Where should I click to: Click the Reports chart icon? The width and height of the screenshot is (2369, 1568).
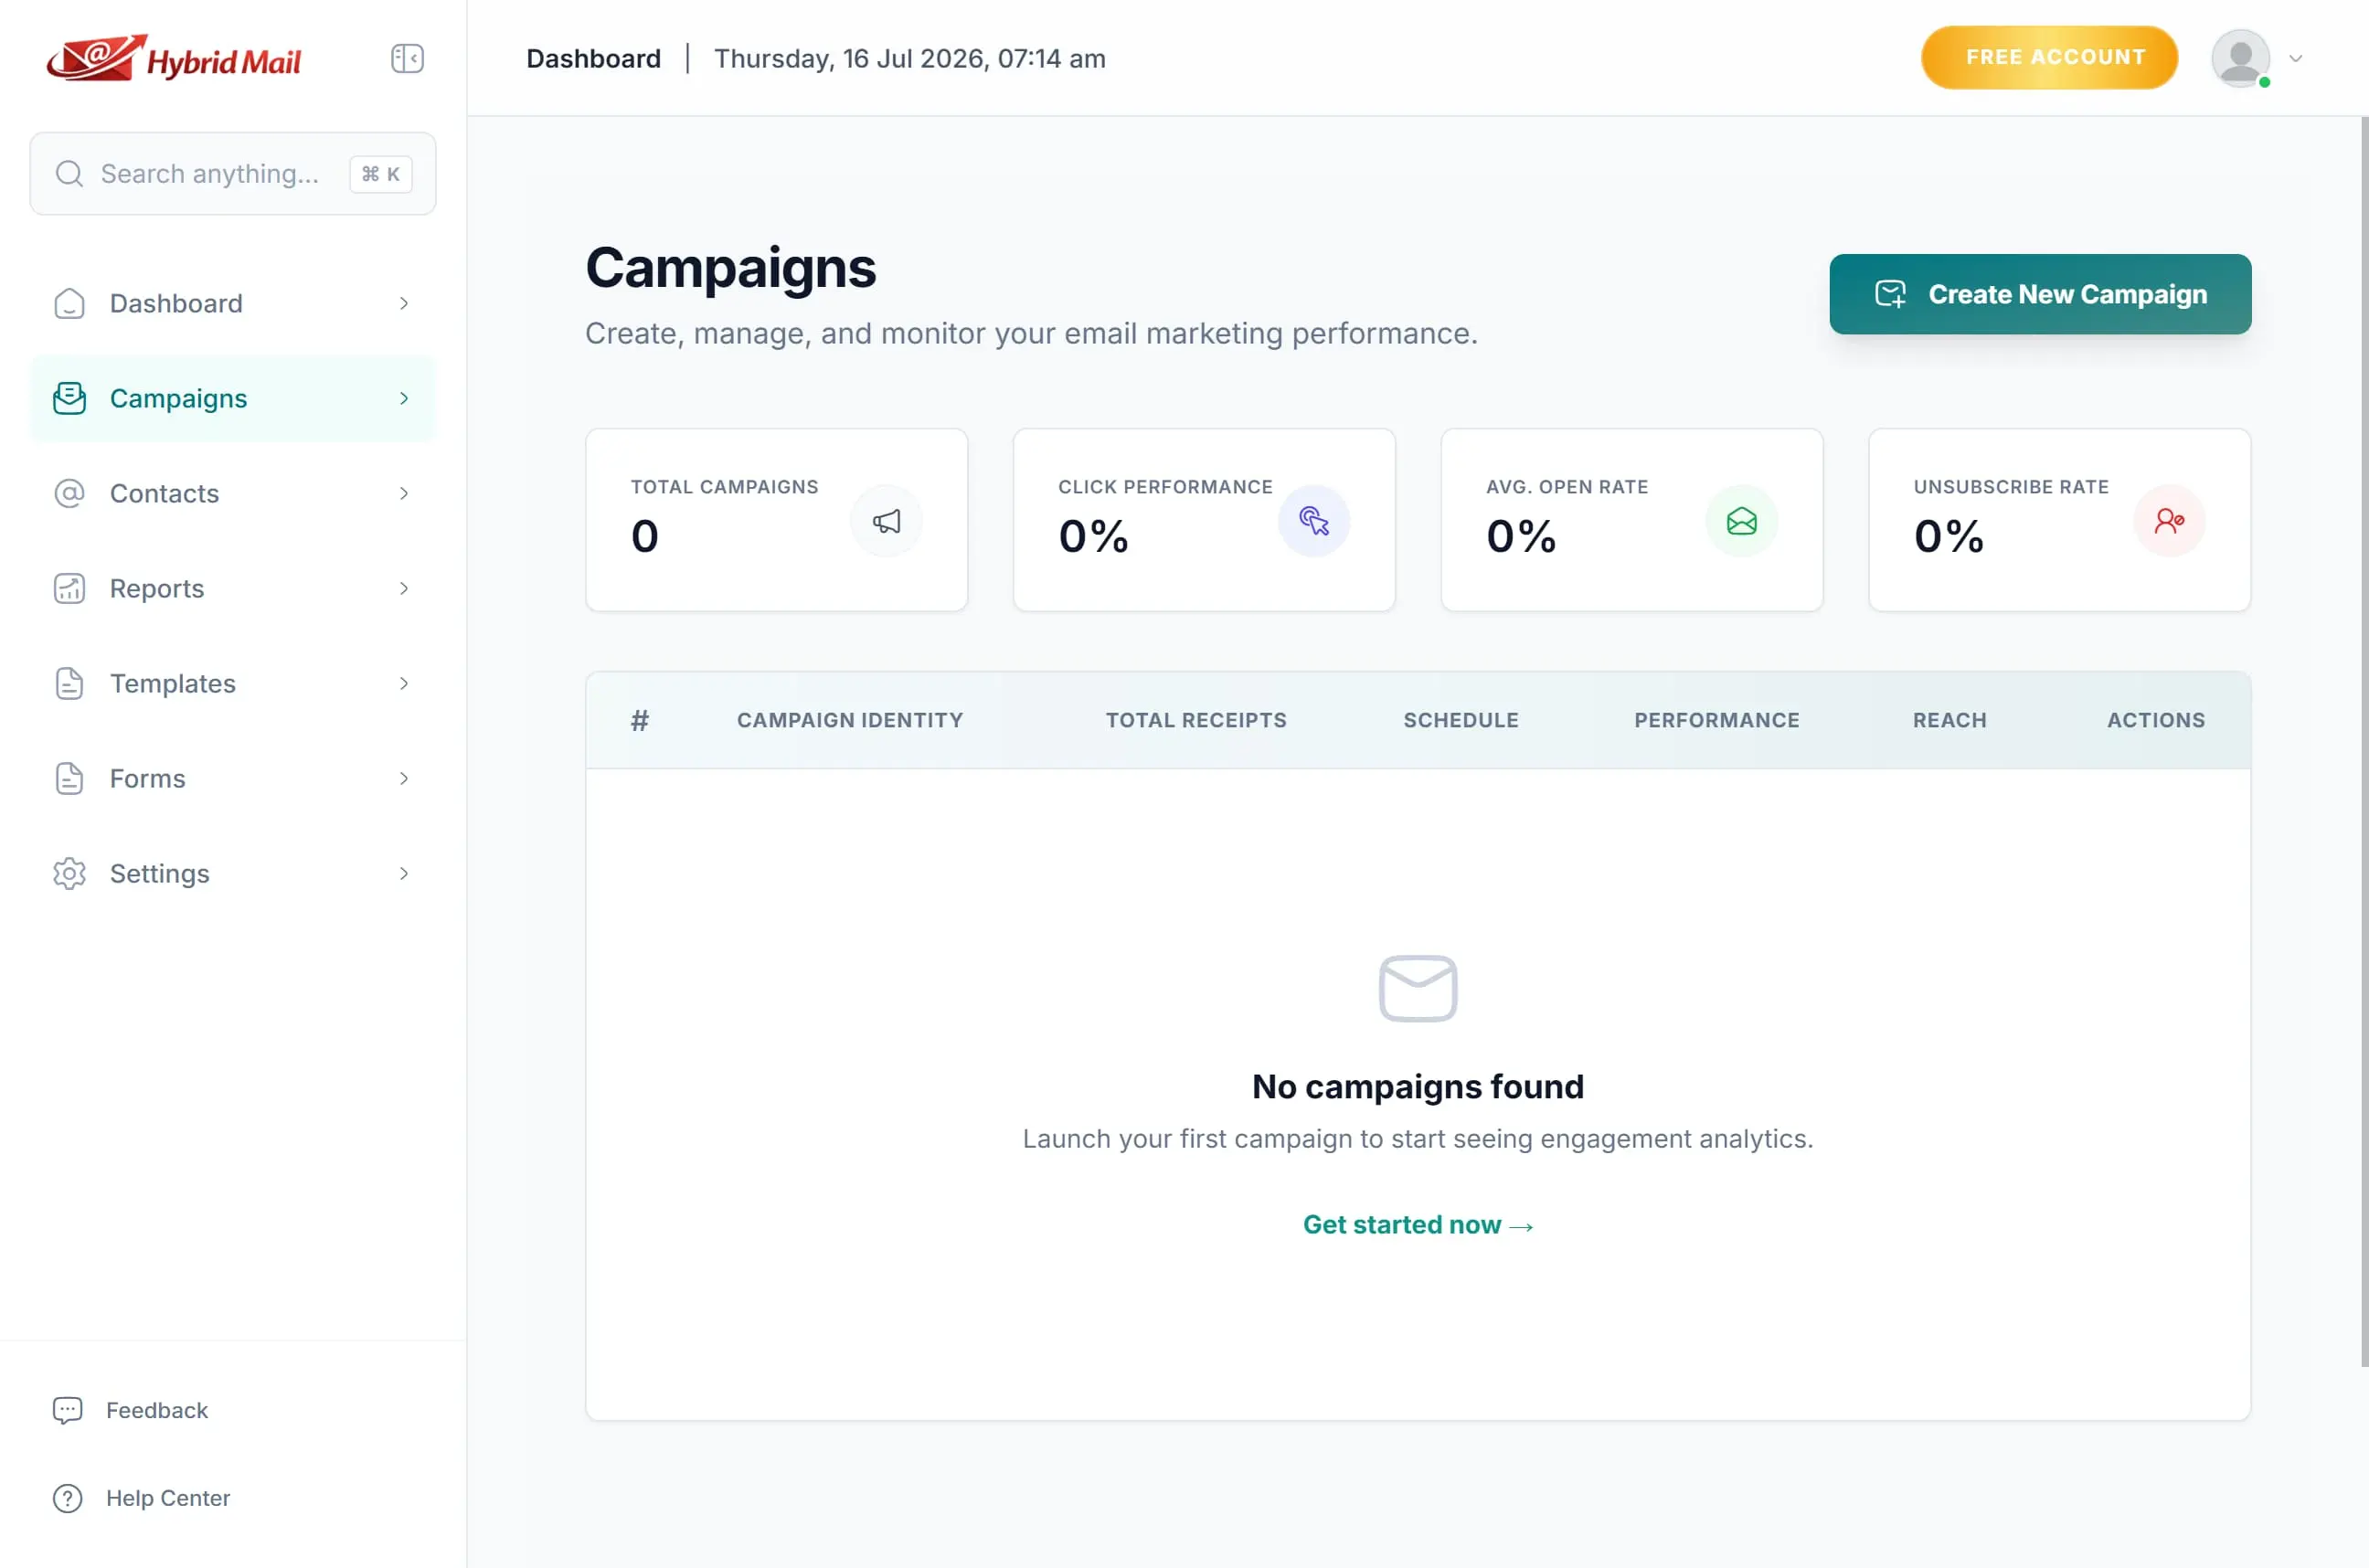69,588
